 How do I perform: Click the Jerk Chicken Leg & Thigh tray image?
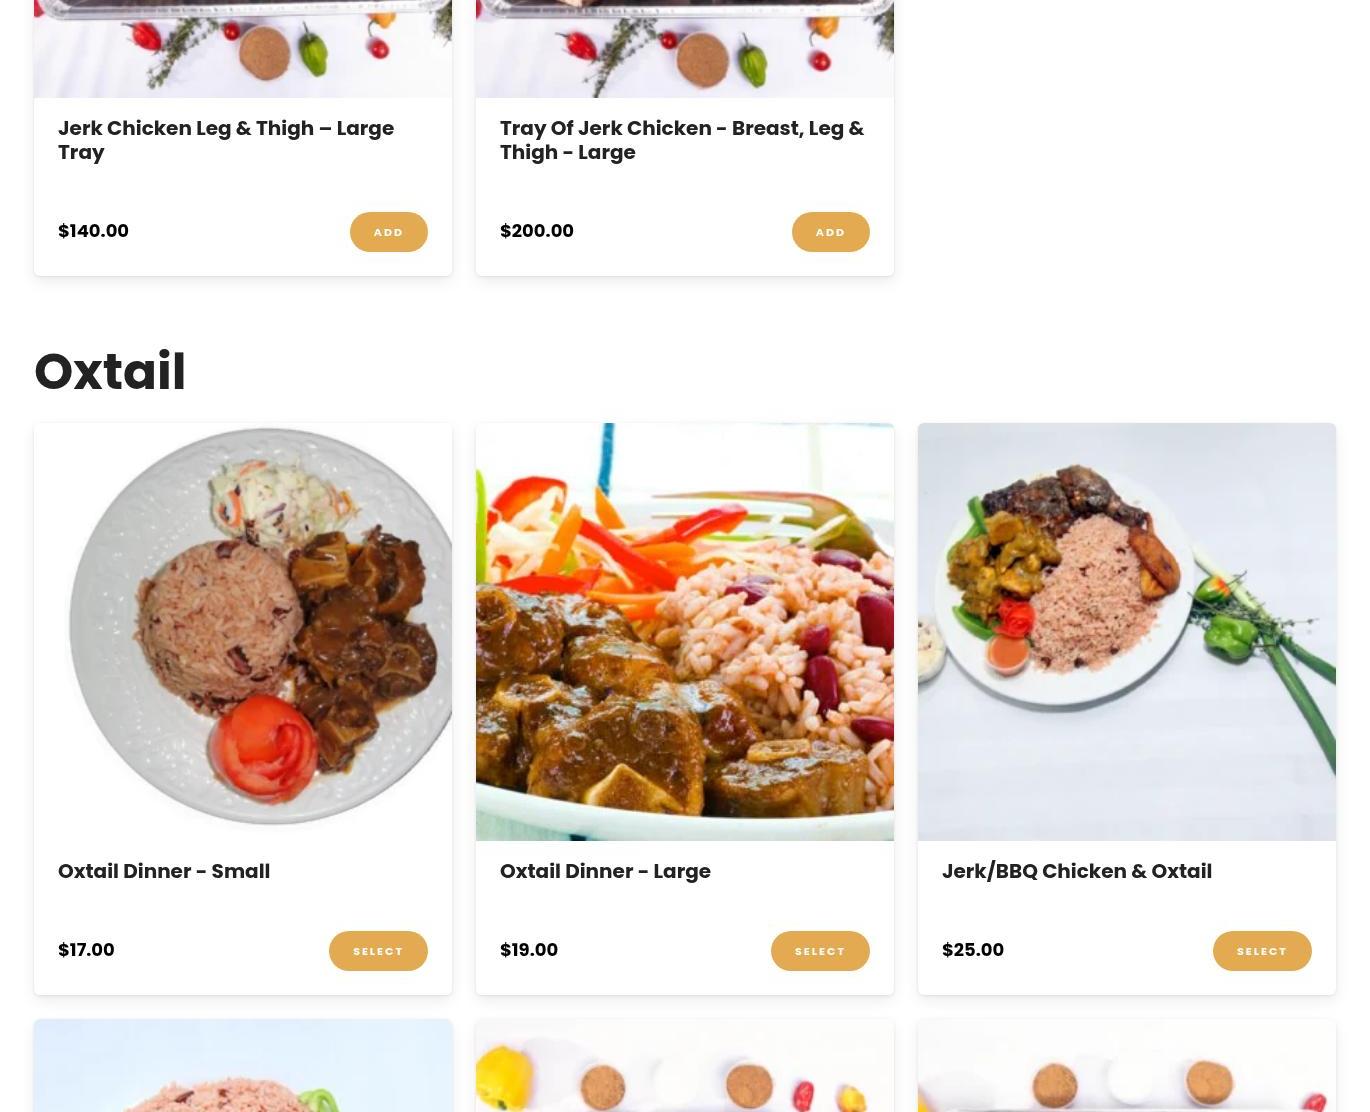click(243, 49)
